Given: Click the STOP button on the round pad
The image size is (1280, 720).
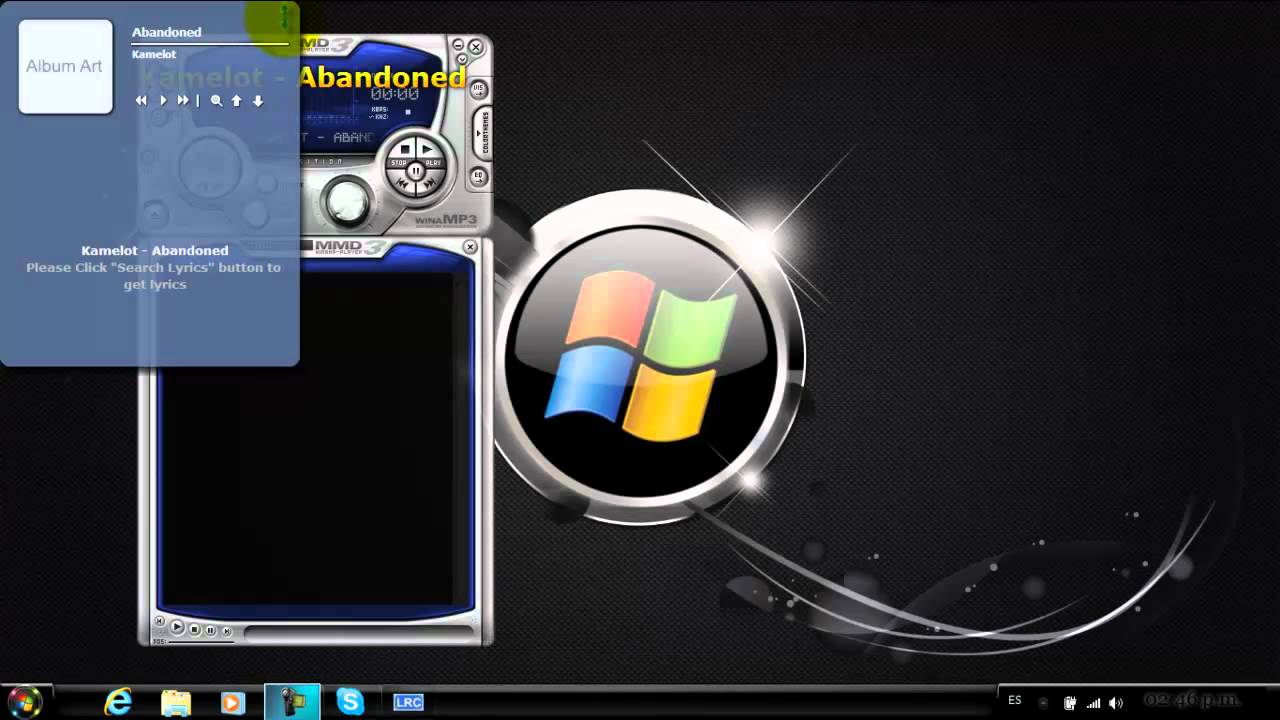Looking at the screenshot, I should [401, 153].
